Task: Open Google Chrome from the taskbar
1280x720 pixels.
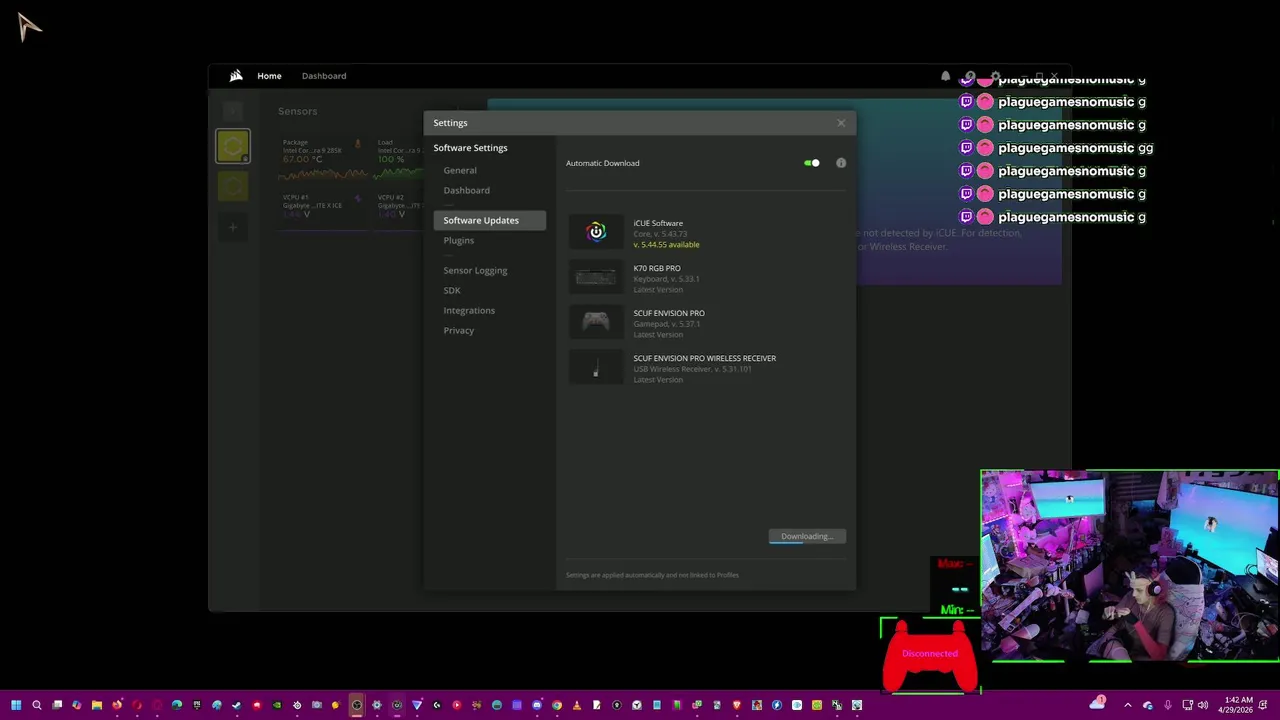Action: click(x=557, y=705)
